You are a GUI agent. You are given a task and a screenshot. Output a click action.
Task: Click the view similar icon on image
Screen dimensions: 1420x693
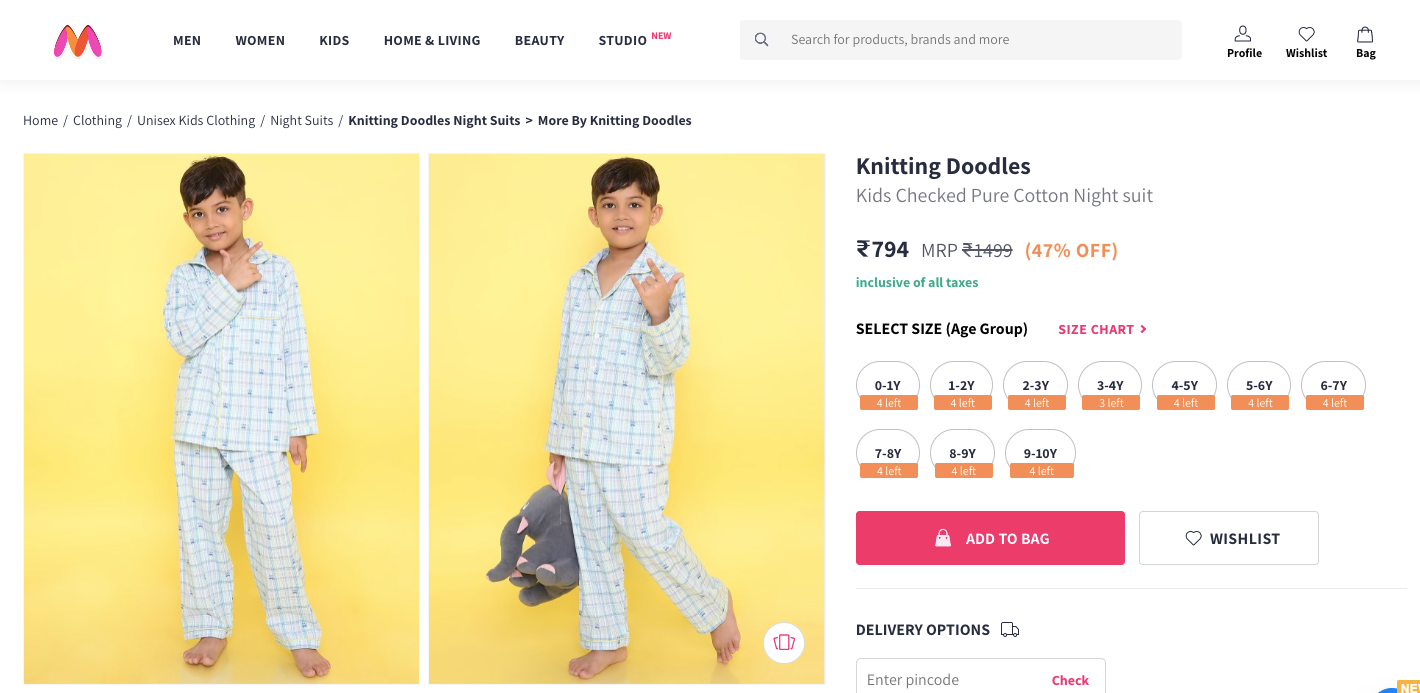tap(784, 642)
